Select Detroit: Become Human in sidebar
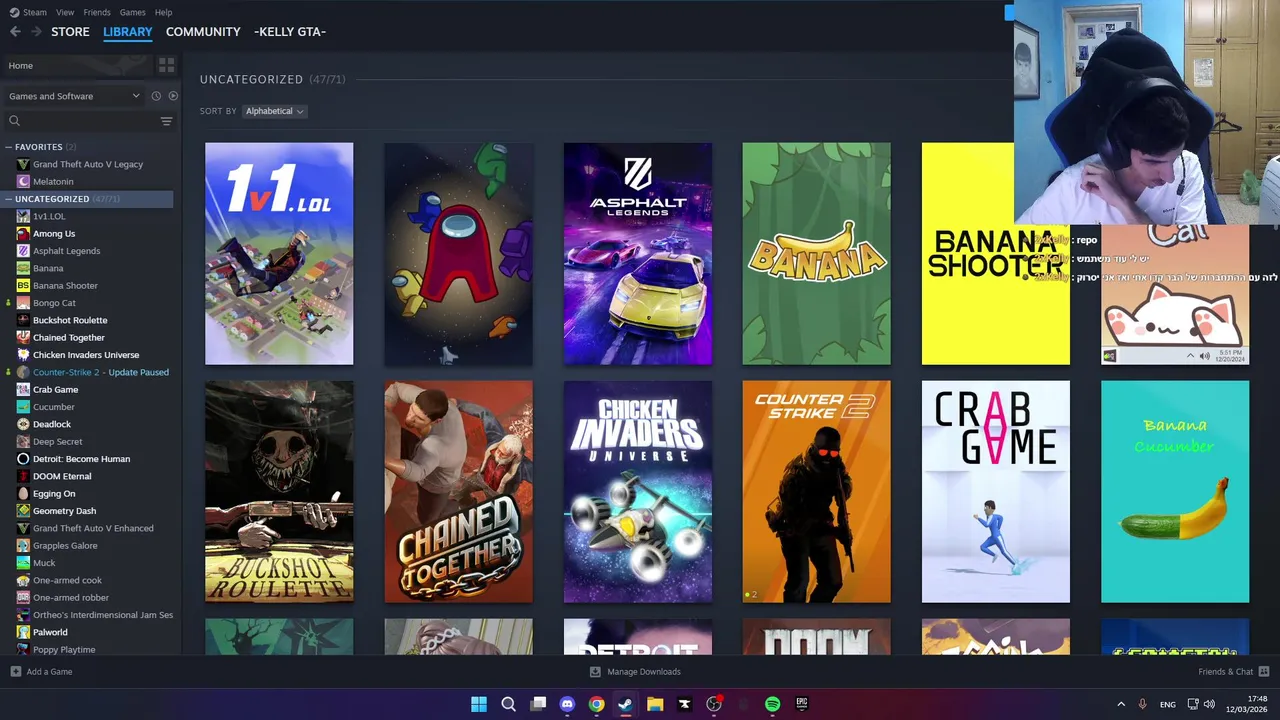The height and width of the screenshot is (720, 1280). tap(81, 459)
